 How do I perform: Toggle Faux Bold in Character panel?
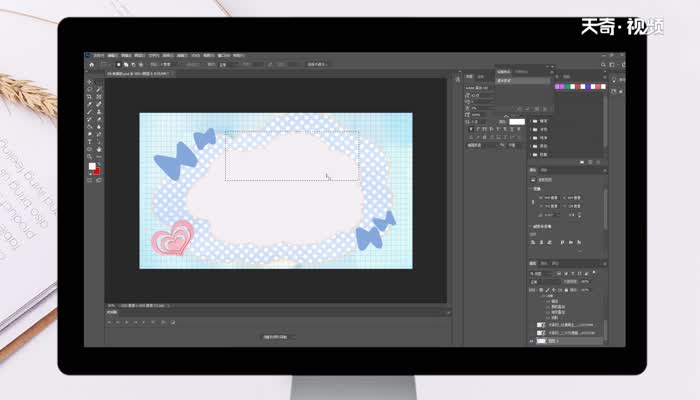(x=471, y=129)
